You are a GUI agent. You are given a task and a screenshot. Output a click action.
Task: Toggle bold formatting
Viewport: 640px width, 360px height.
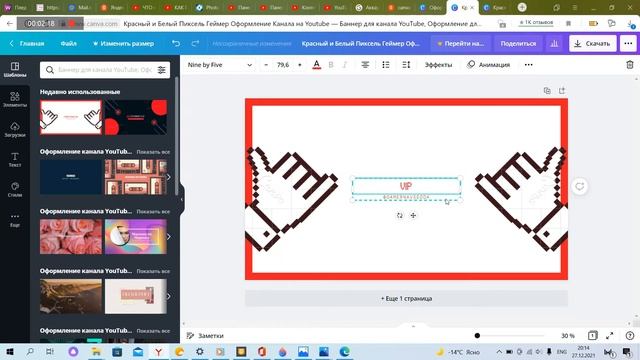[331, 65]
